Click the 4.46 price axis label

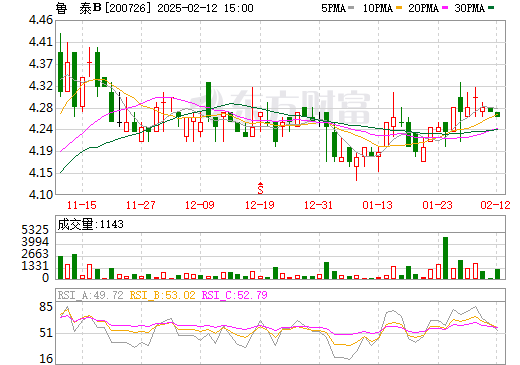41,20
